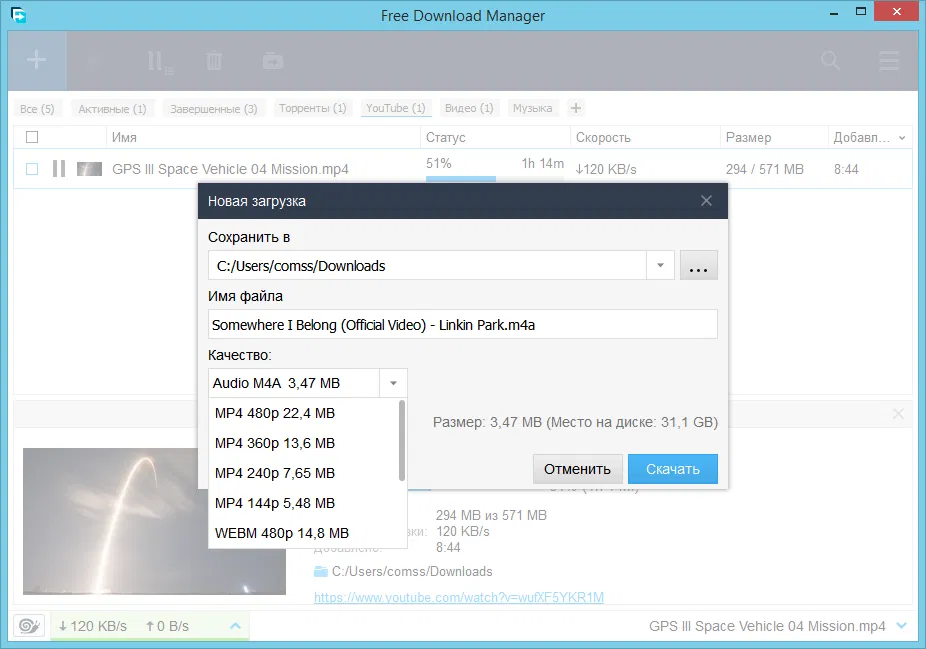This screenshot has height=649, width=926.
Task: Check the GPS III download row checkbox
Action: 32,169
